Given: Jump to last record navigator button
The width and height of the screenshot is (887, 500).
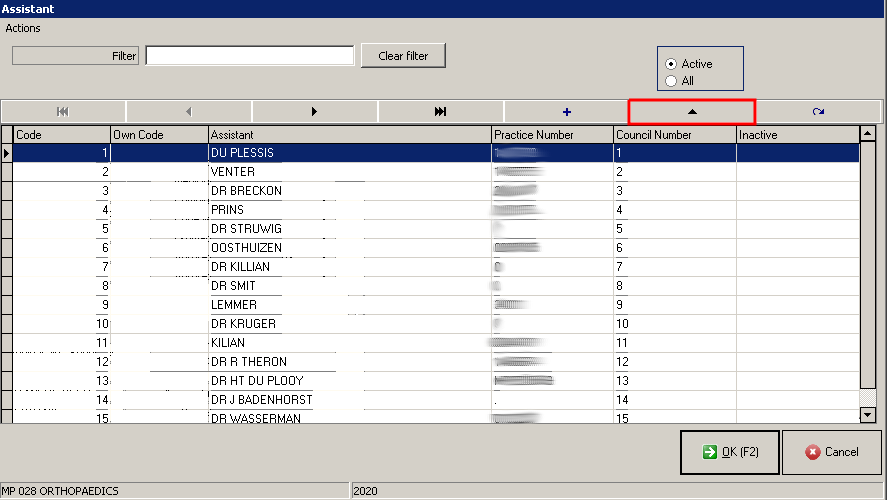Looking at the screenshot, I should click(440, 112).
